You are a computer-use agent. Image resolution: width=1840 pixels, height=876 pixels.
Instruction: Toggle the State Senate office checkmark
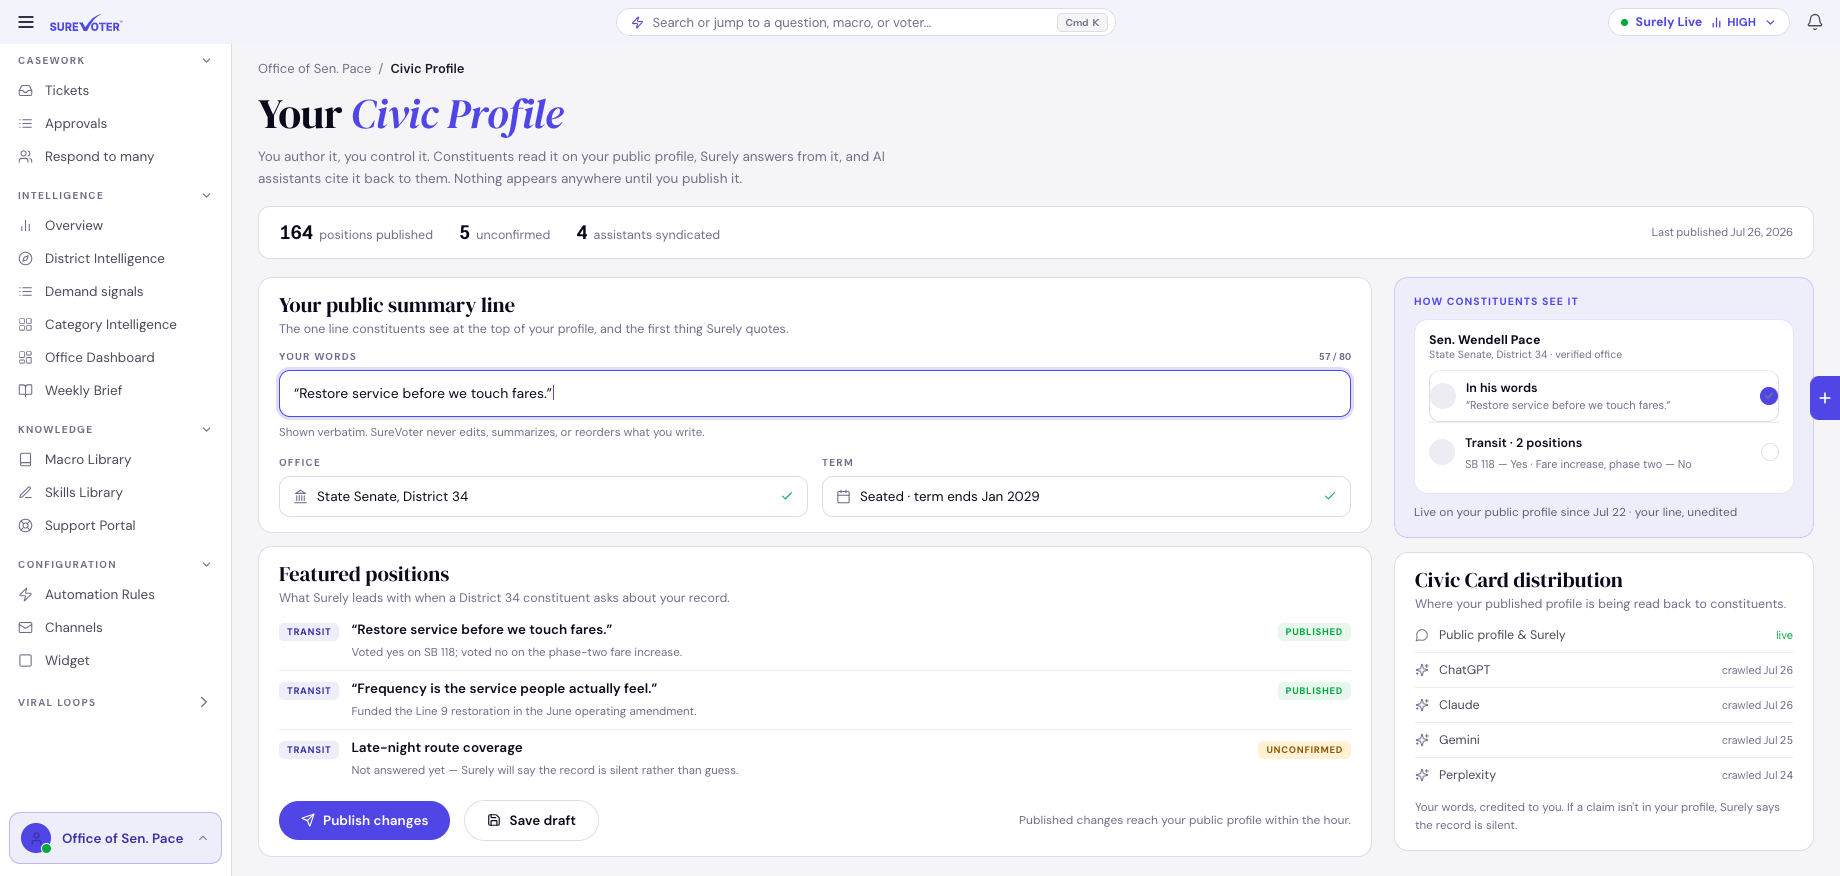pos(787,496)
